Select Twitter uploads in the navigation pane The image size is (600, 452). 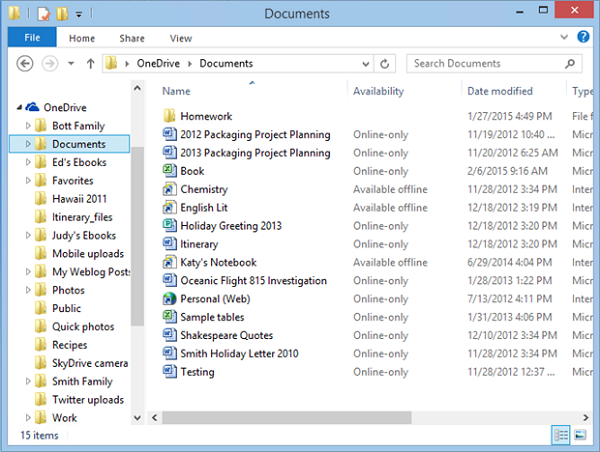tap(88, 400)
